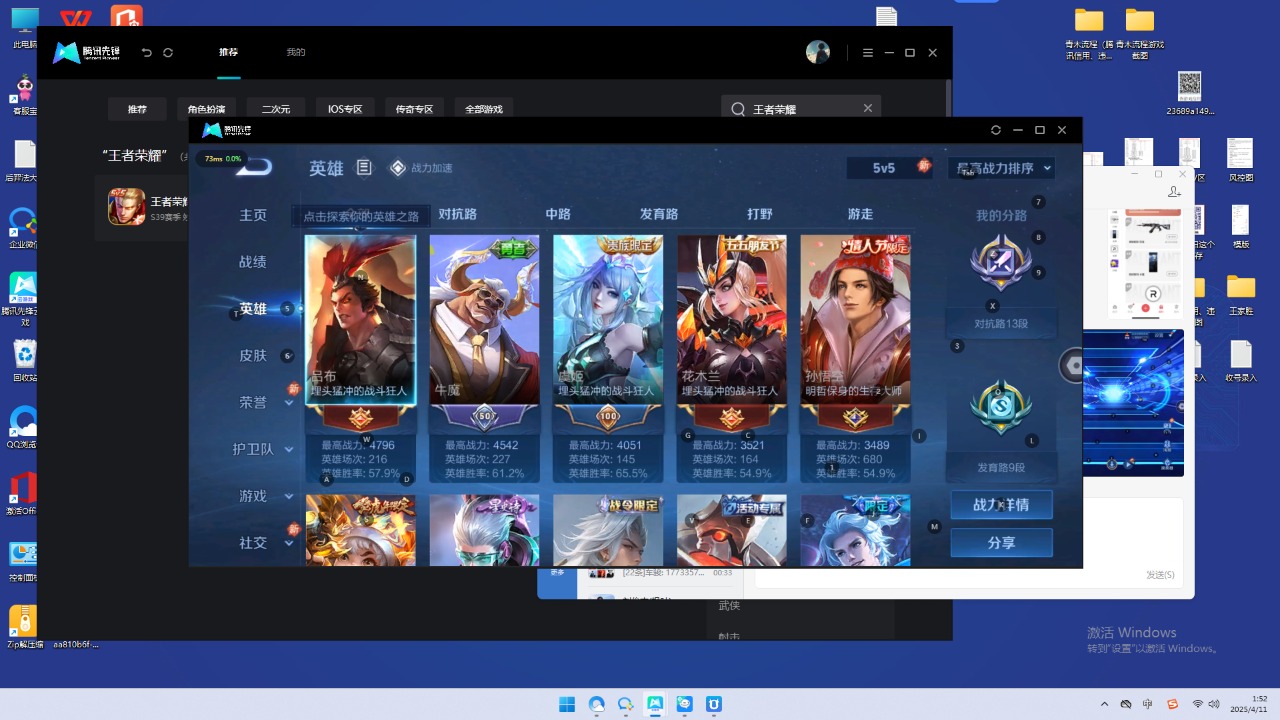
Task: Click 虞姬's level 100 emblem
Action: pyautogui.click(x=608, y=416)
